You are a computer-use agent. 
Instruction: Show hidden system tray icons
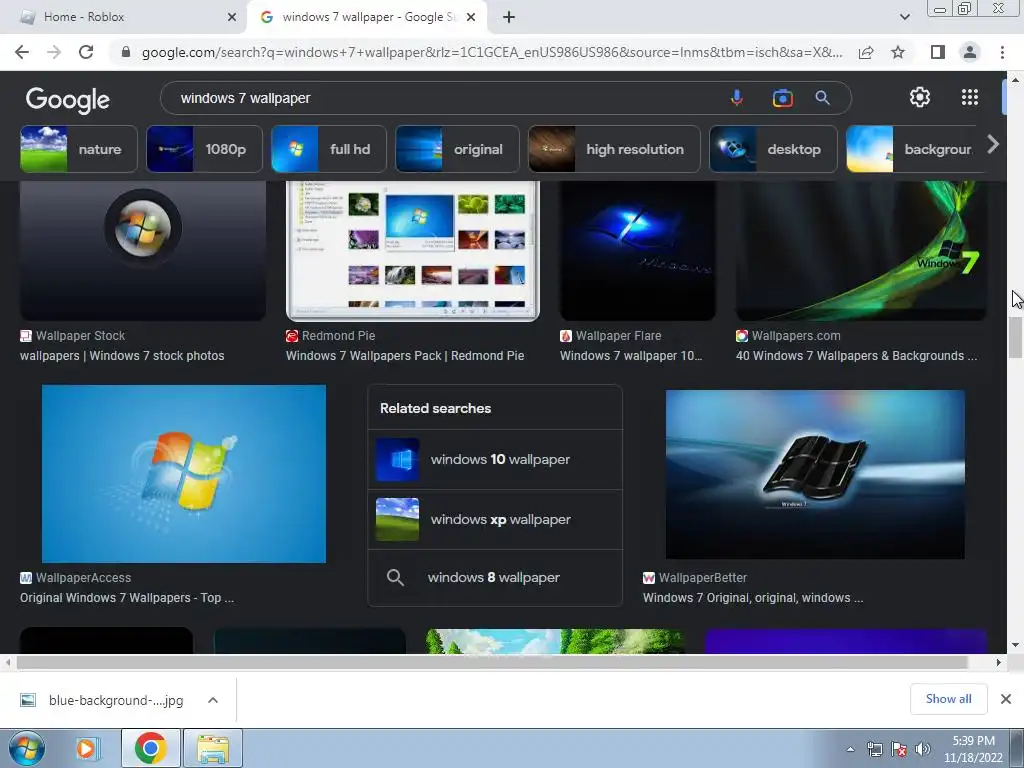coord(850,749)
